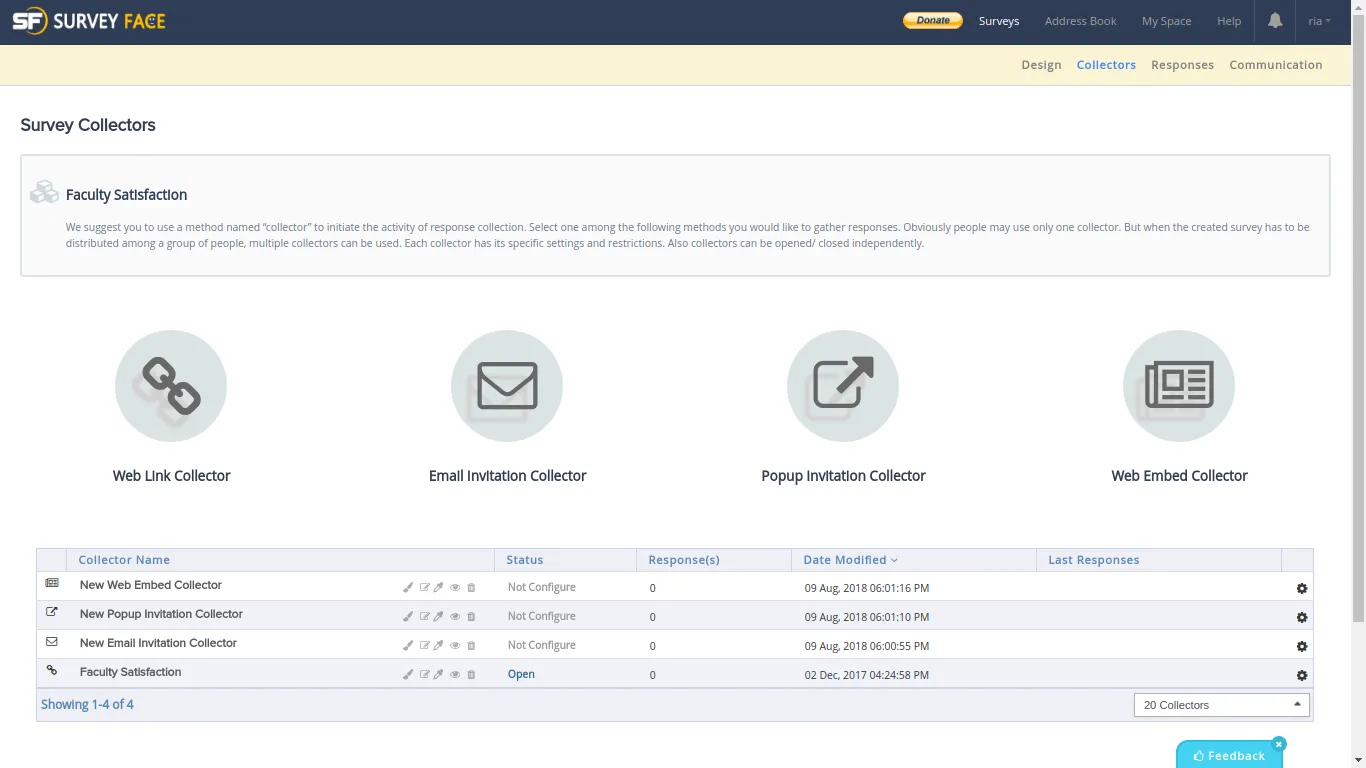
Task: Edit the New Popup Invitation Collector
Action: (x=424, y=617)
